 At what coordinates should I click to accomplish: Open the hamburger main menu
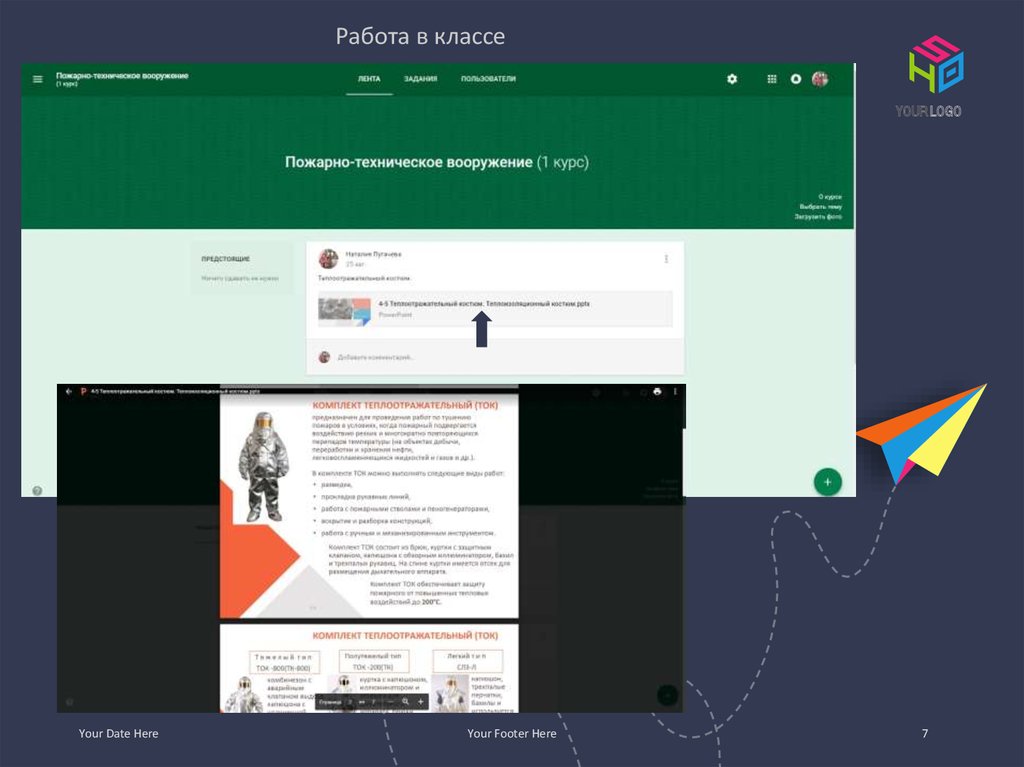click(38, 79)
